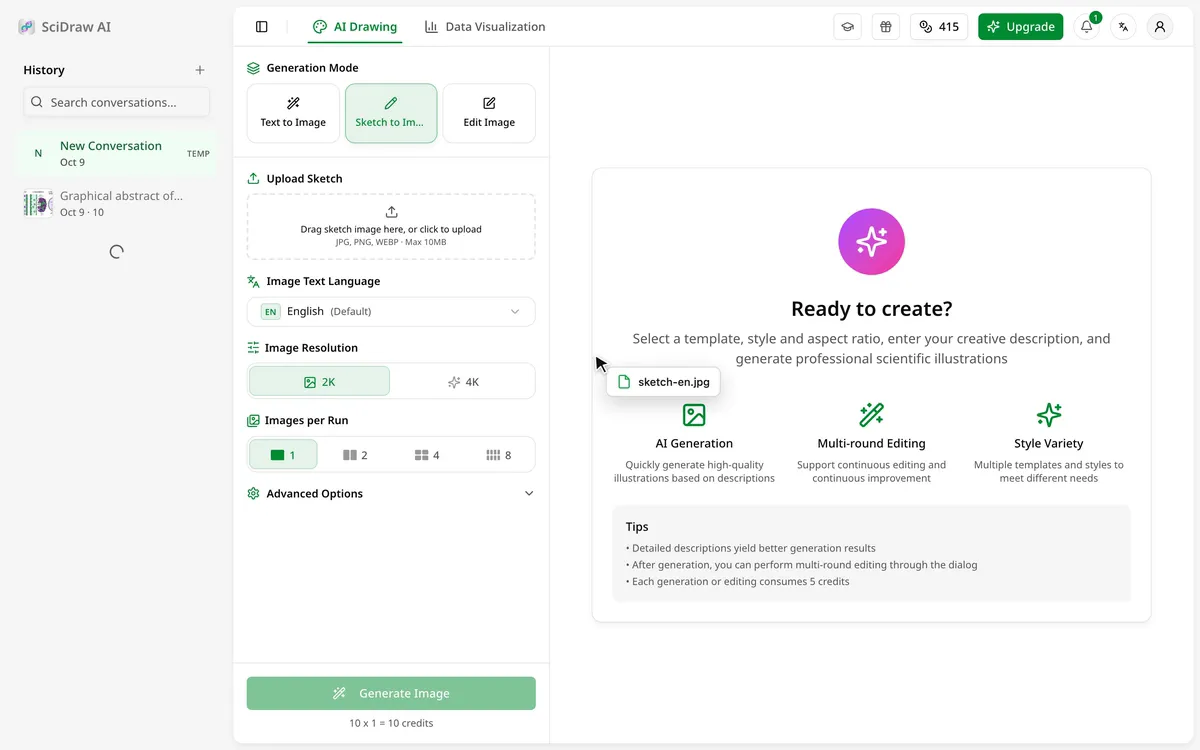This screenshot has width=1200, height=750.
Task: Set images per run to 2
Action: 355,455
